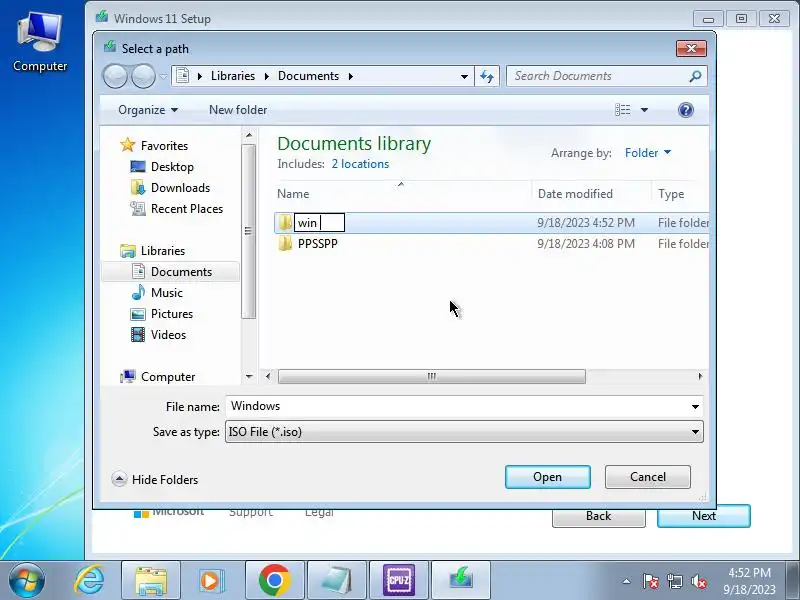This screenshot has width=800, height=600.
Task: Refresh the Documents location
Action: (x=487, y=77)
